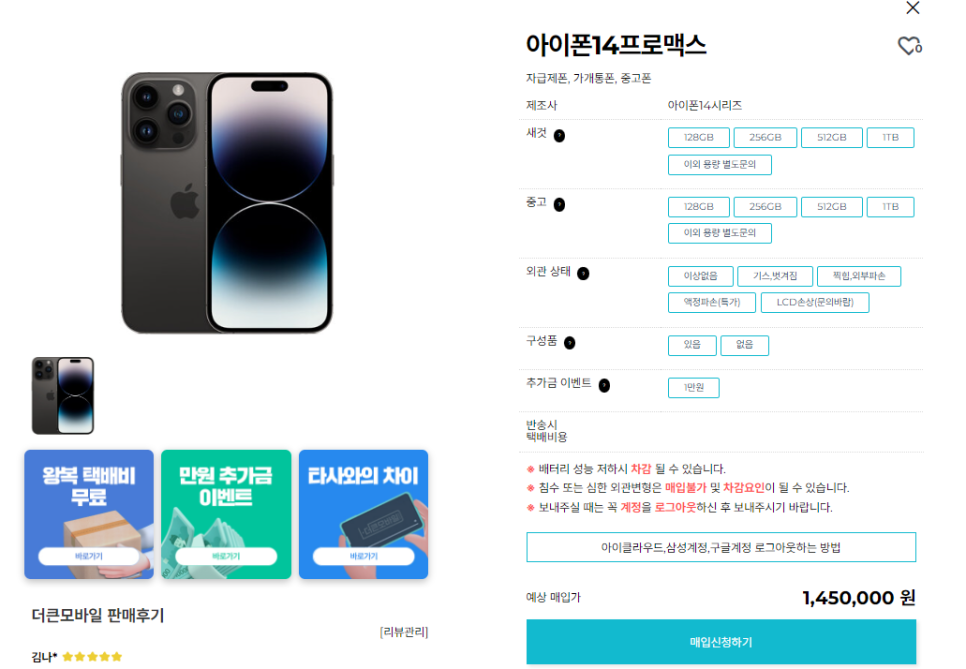Close the product popup with X
The image size is (966, 669).
pos(912,8)
